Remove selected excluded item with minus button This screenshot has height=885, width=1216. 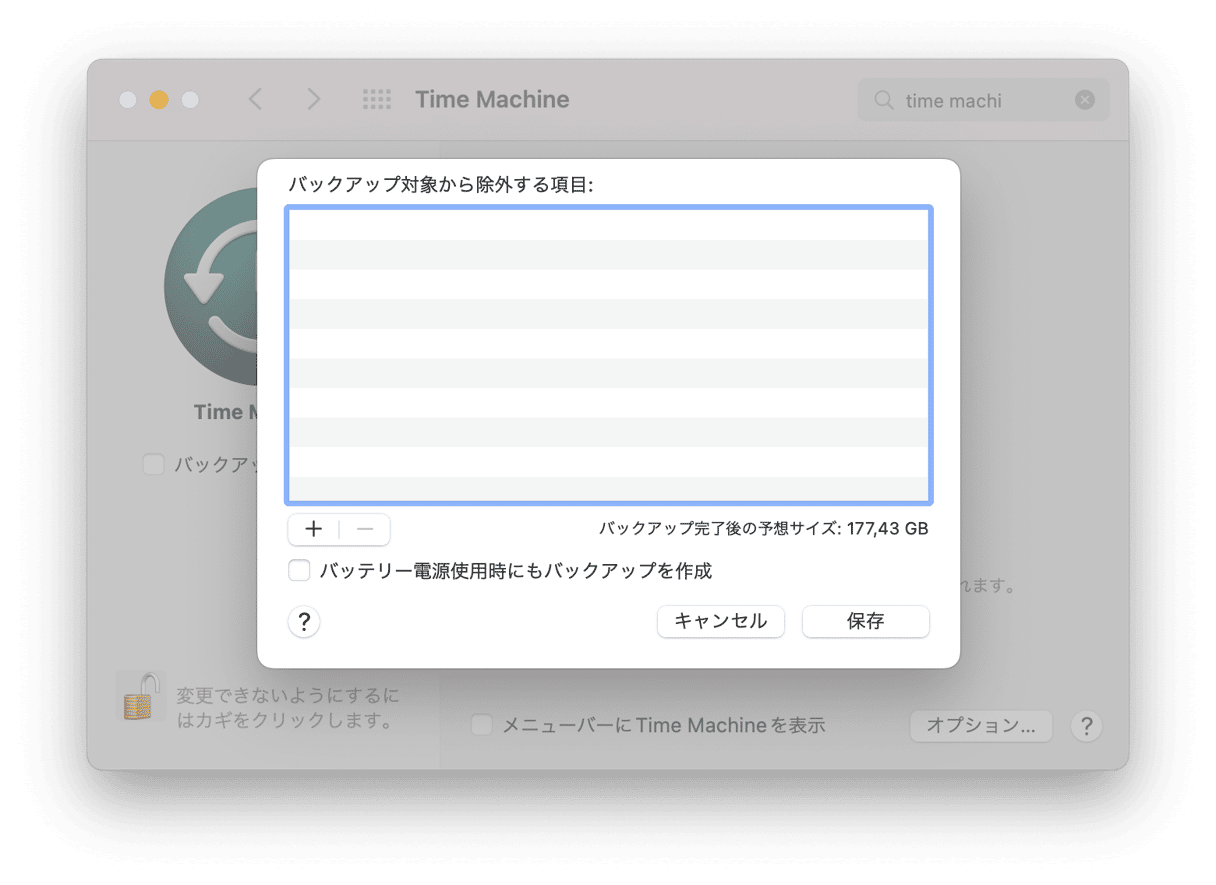tap(365, 529)
